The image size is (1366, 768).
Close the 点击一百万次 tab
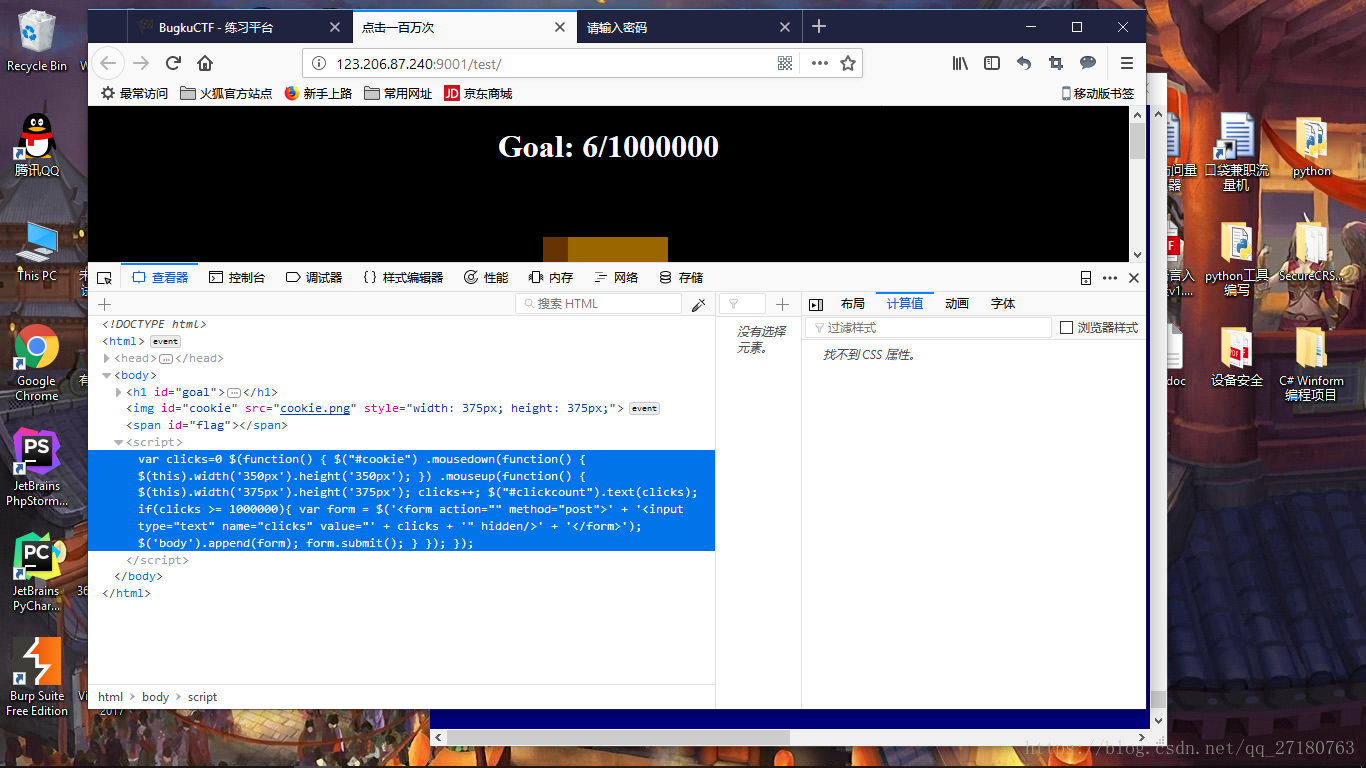pyautogui.click(x=559, y=28)
